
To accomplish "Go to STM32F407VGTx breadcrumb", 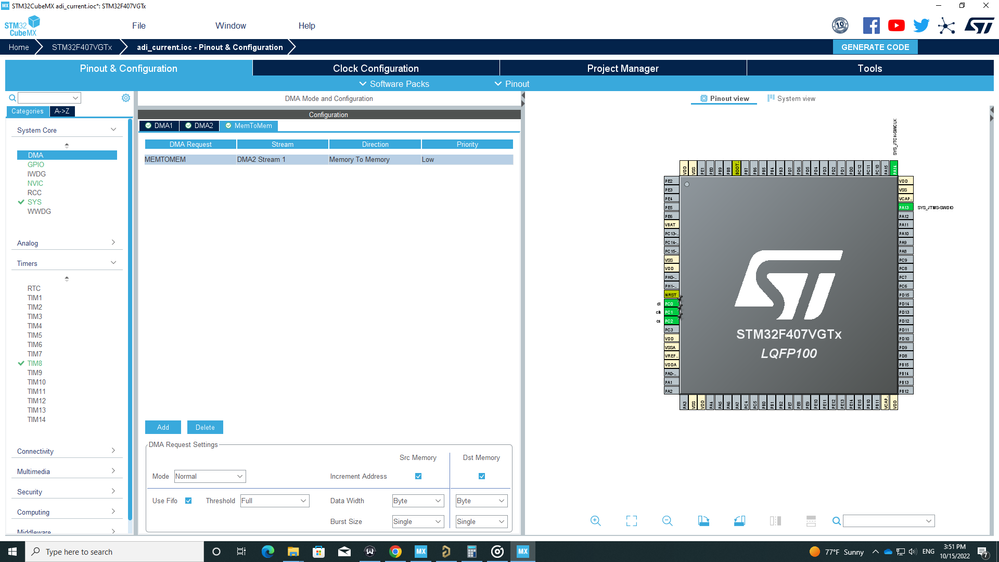I will click(82, 47).
